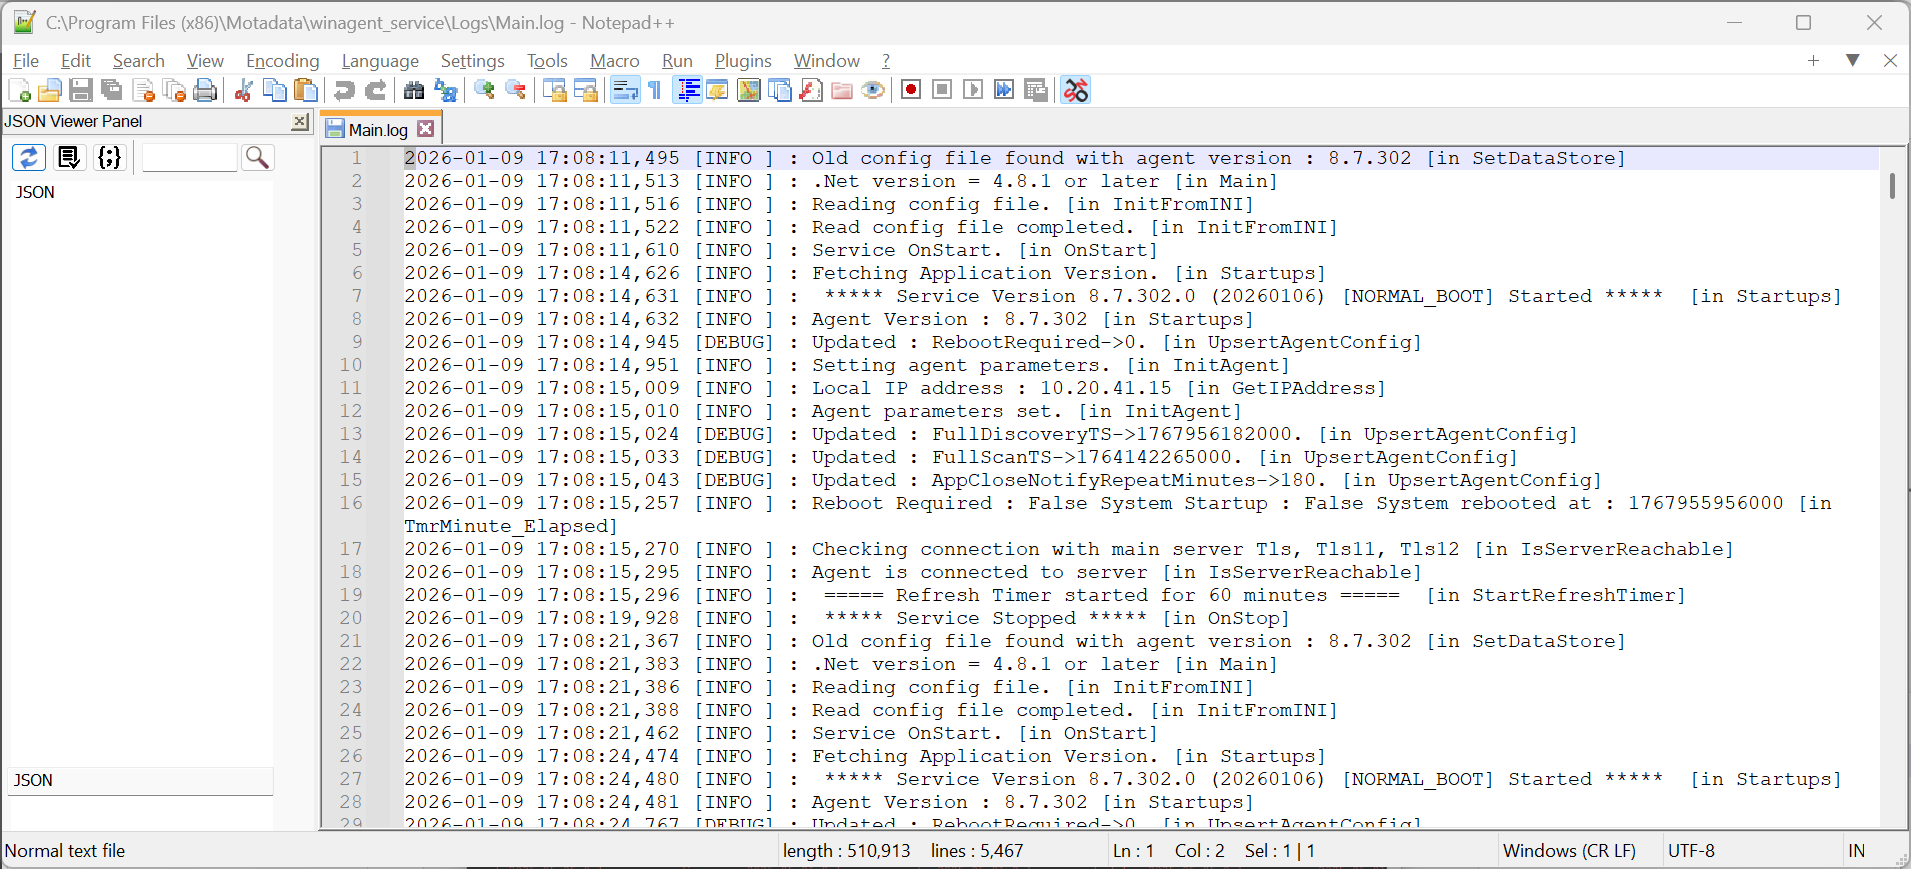
Task: Click the JSON Viewer validate button
Action: tap(69, 157)
